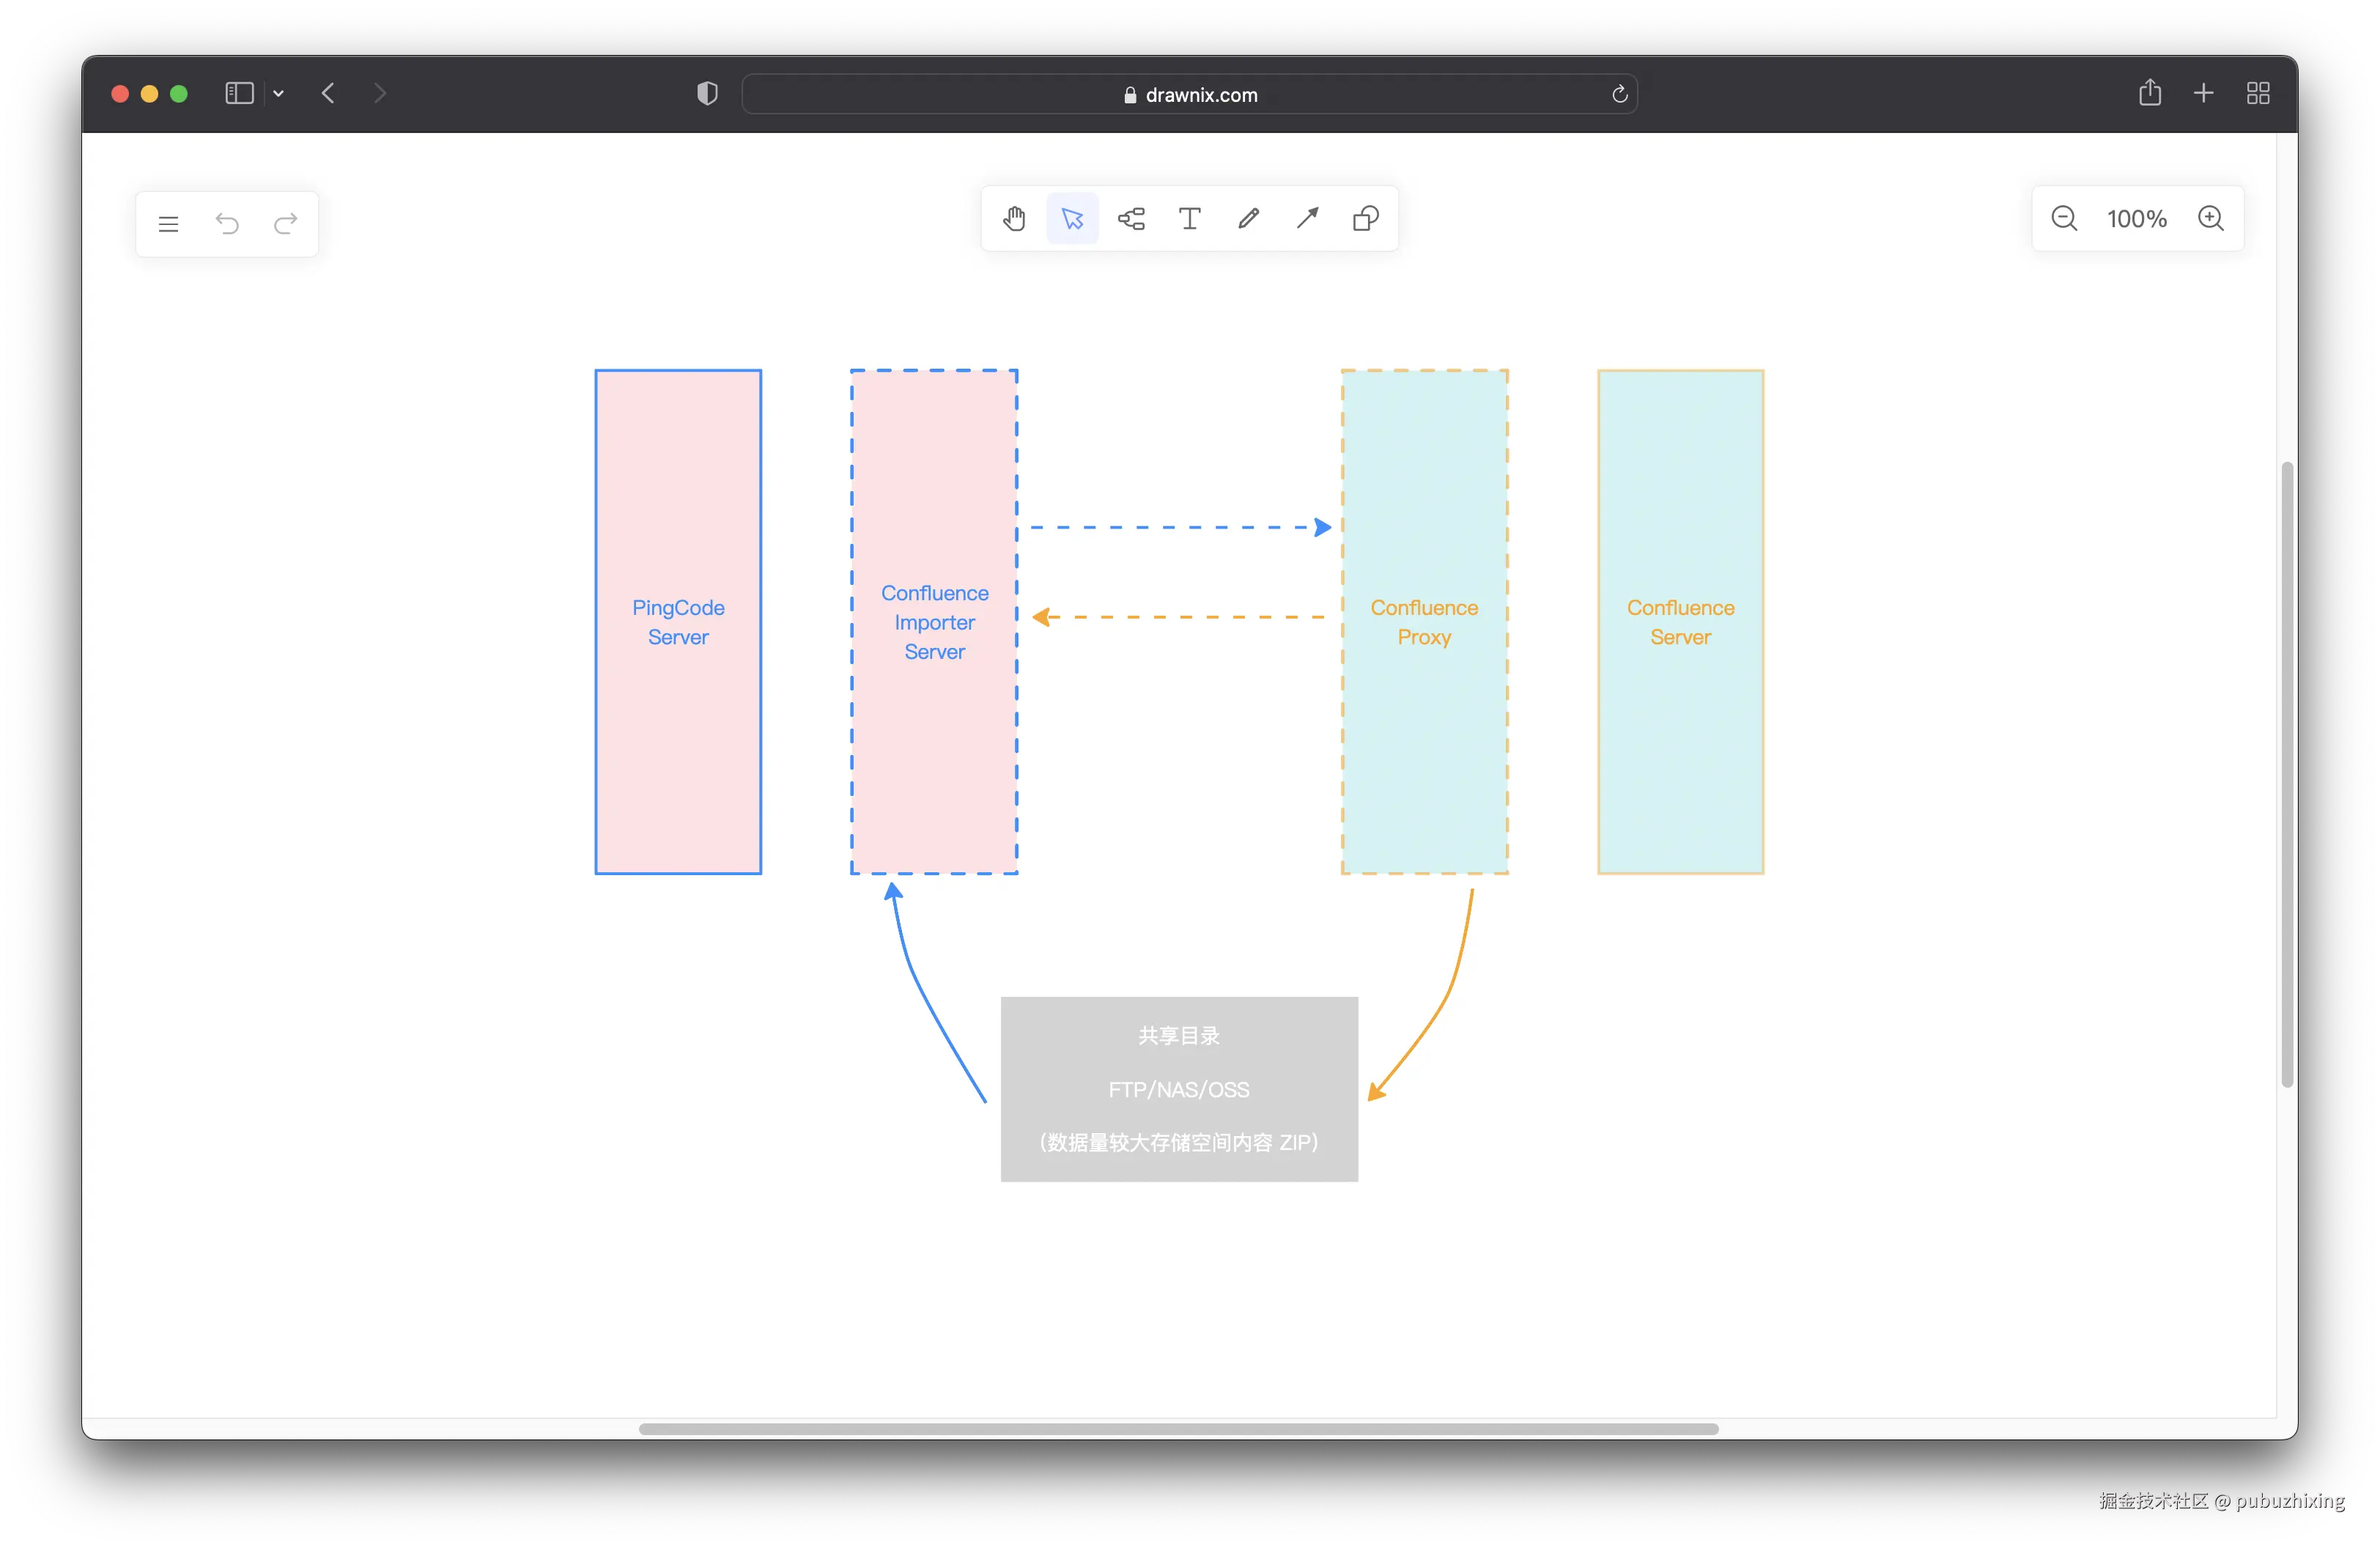Redo the last action
The image size is (2380, 1548).
pos(285,224)
